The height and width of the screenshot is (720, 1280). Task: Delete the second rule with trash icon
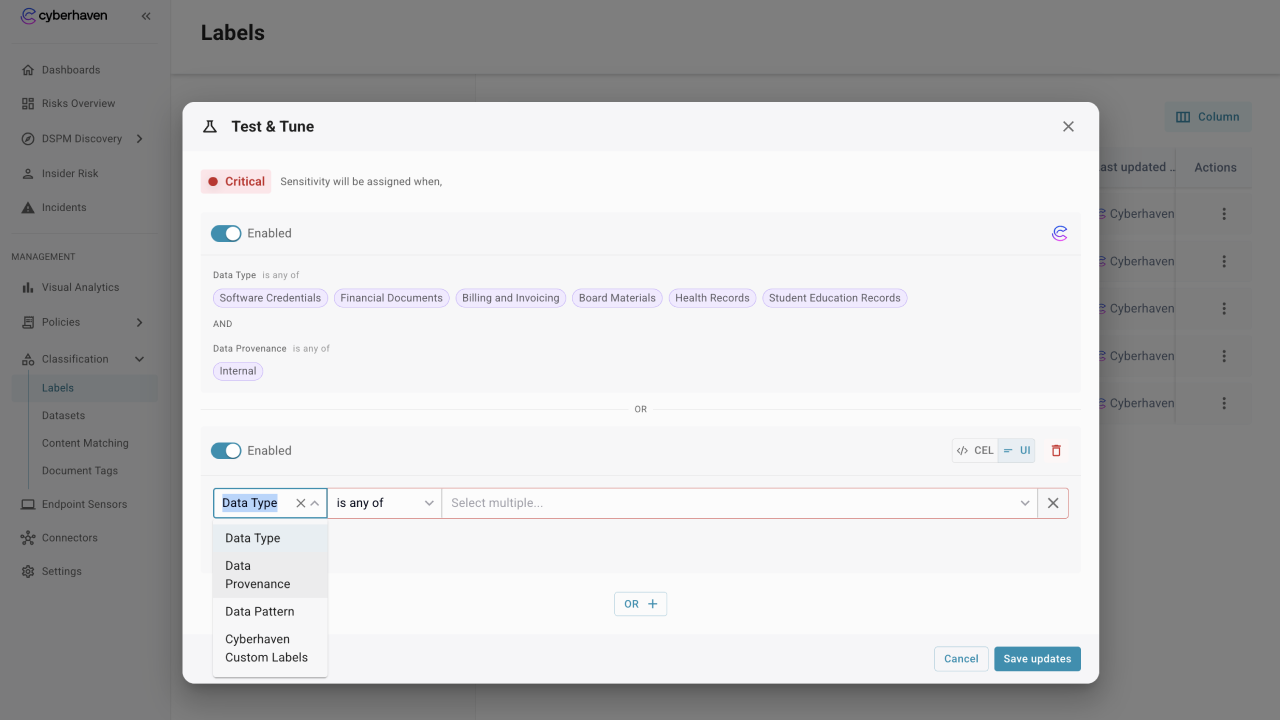pos(1056,451)
